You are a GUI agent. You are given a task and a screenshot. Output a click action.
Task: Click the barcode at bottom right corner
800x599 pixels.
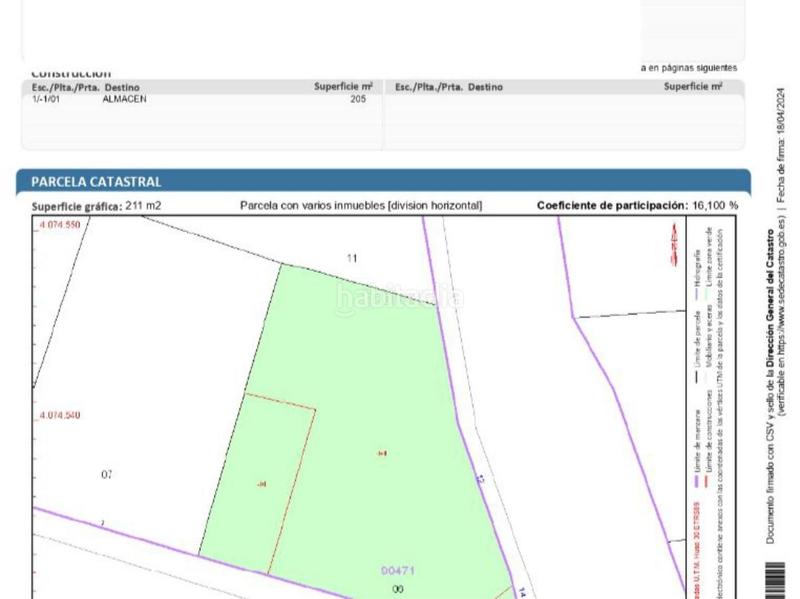pyautogui.click(x=777, y=580)
